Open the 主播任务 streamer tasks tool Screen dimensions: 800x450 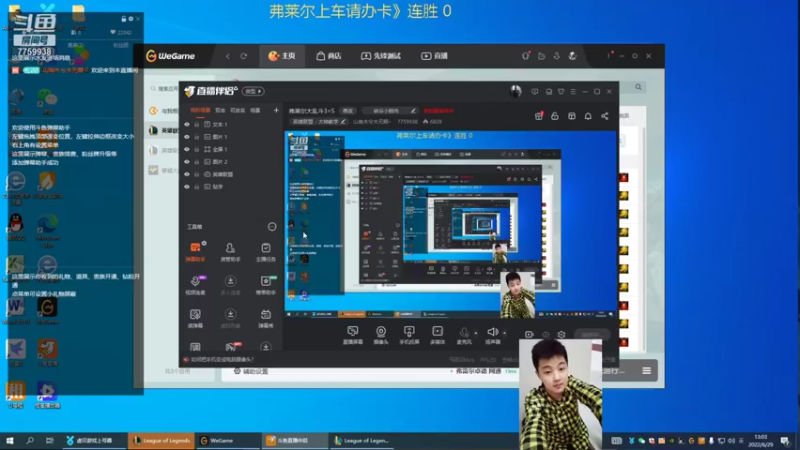coord(265,252)
